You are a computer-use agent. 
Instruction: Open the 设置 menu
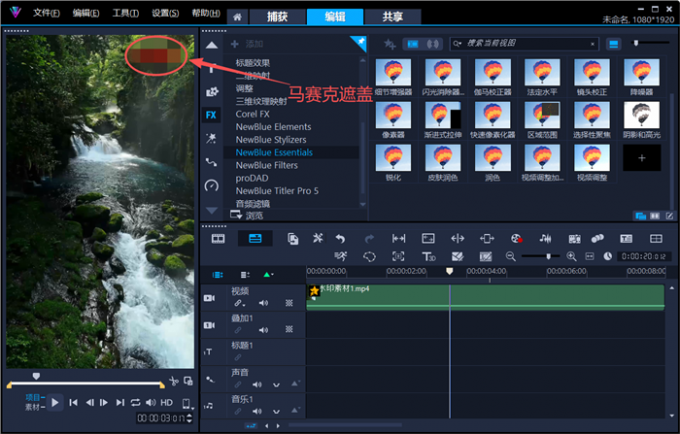[165, 13]
